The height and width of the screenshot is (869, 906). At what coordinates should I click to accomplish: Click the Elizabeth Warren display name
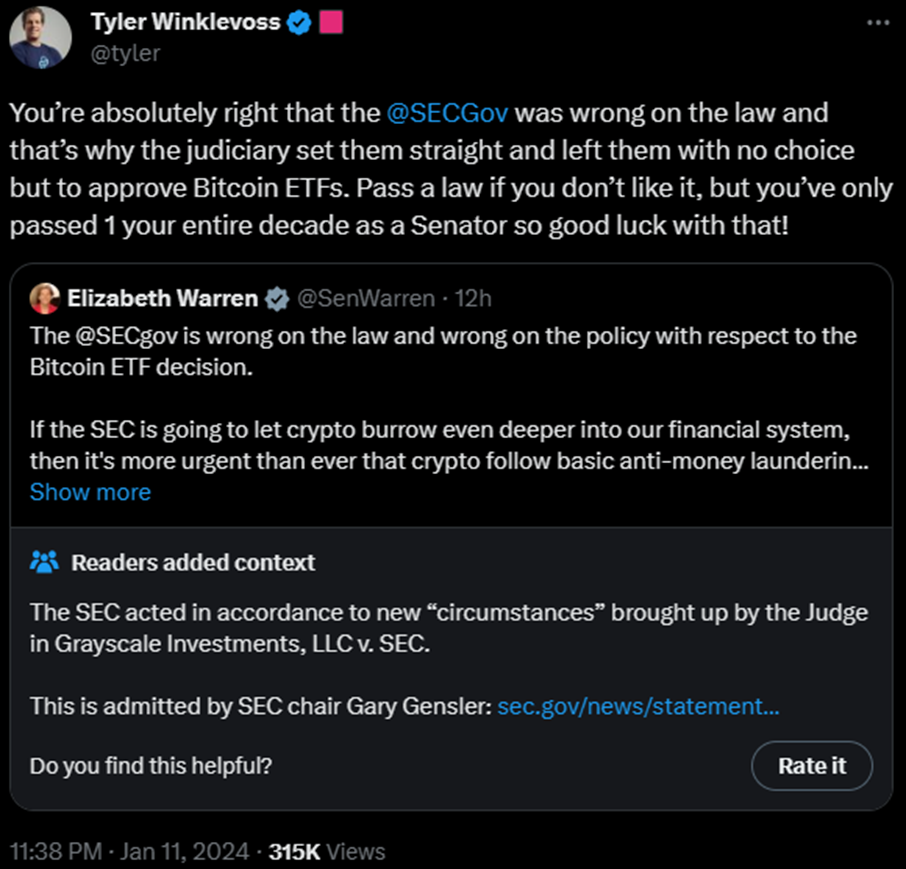click(162, 299)
